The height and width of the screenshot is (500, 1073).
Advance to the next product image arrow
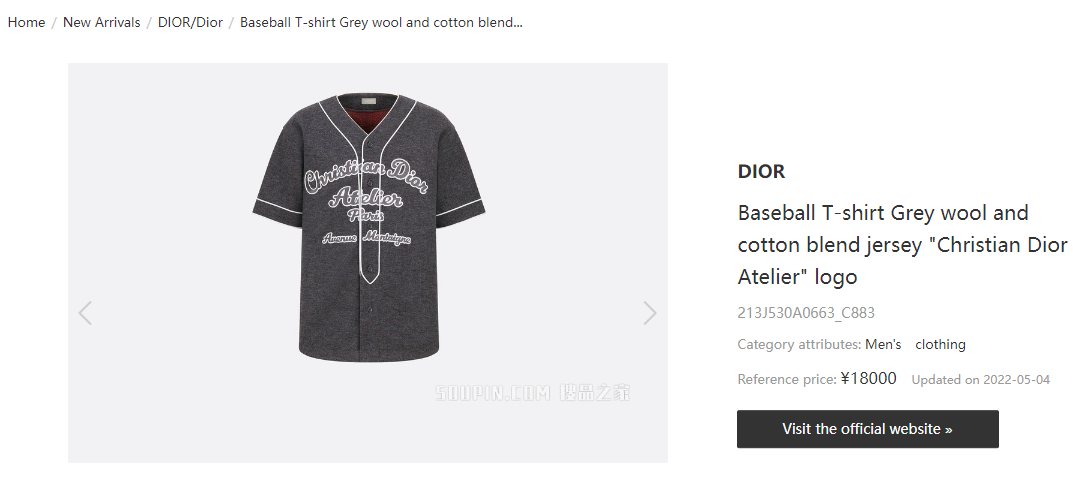click(650, 313)
